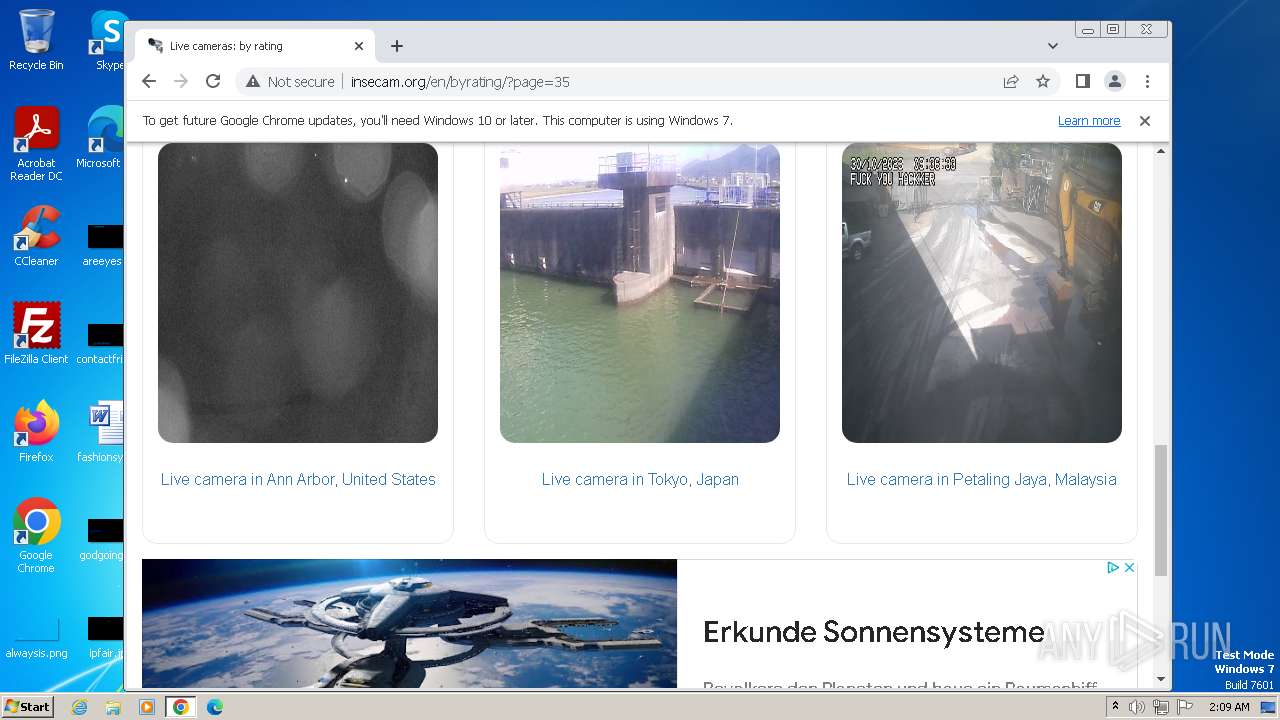1280x720 pixels.
Task: Click the forward navigation arrow
Action: pyautogui.click(x=181, y=81)
